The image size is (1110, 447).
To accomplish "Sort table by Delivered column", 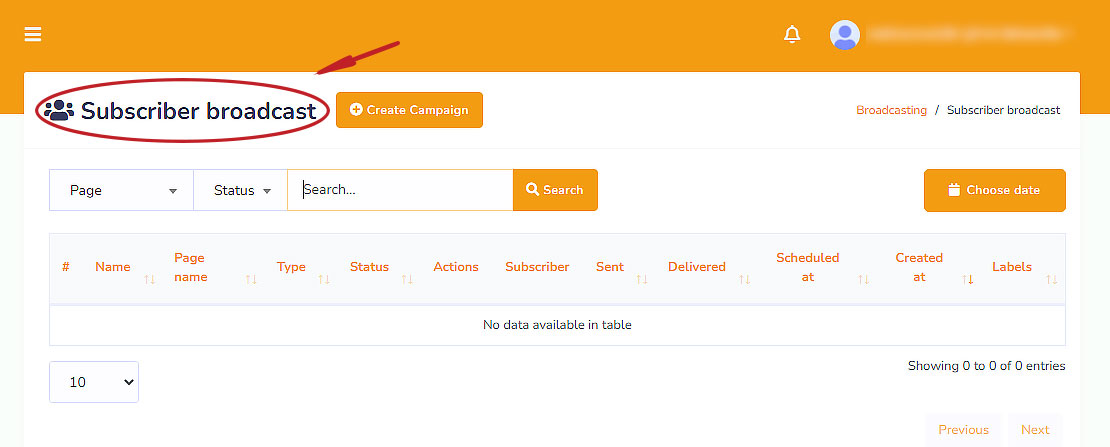I will pos(697,267).
